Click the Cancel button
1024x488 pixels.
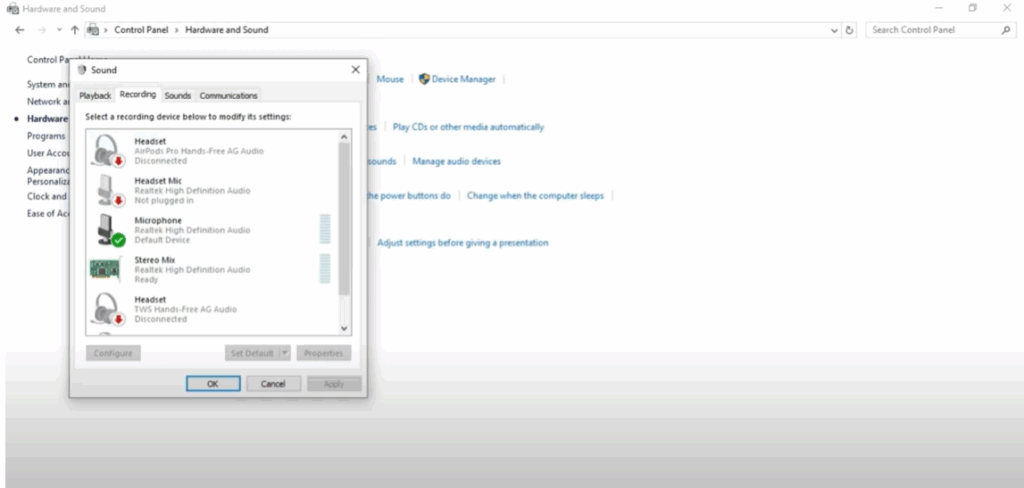(273, 383)
